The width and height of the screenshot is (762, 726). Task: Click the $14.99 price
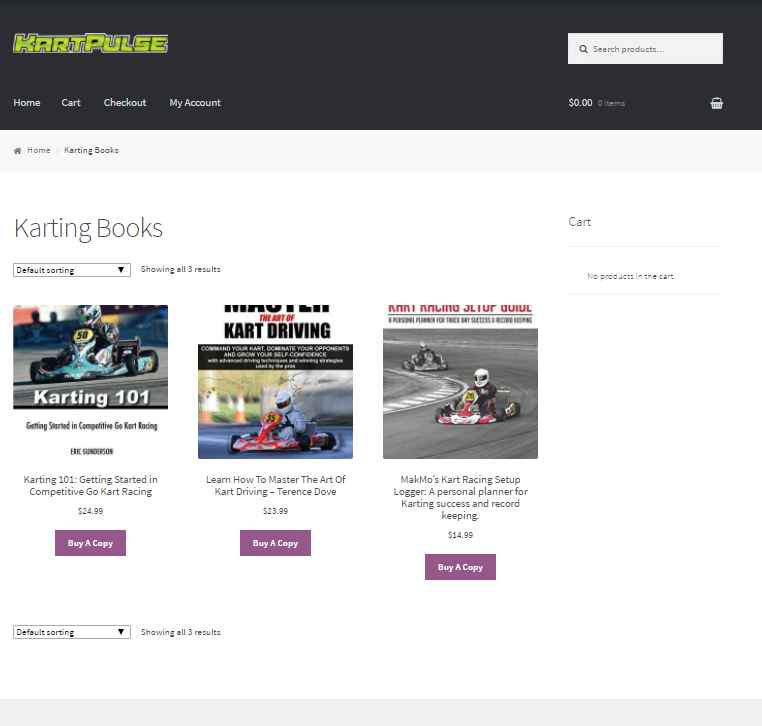460,535
